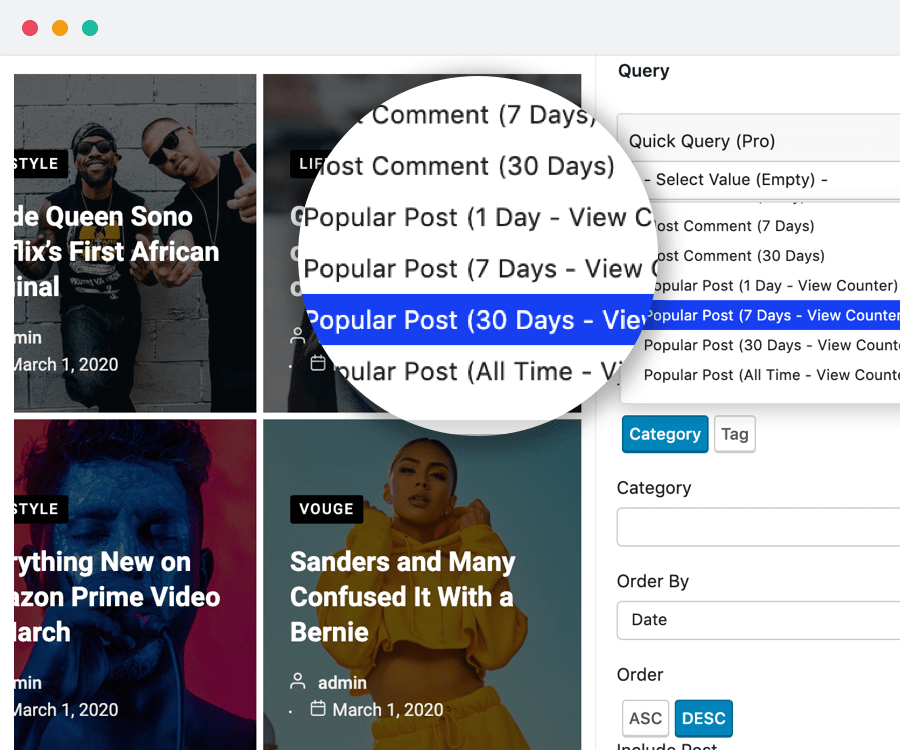Switch the filter to Tag

point(735,434)
